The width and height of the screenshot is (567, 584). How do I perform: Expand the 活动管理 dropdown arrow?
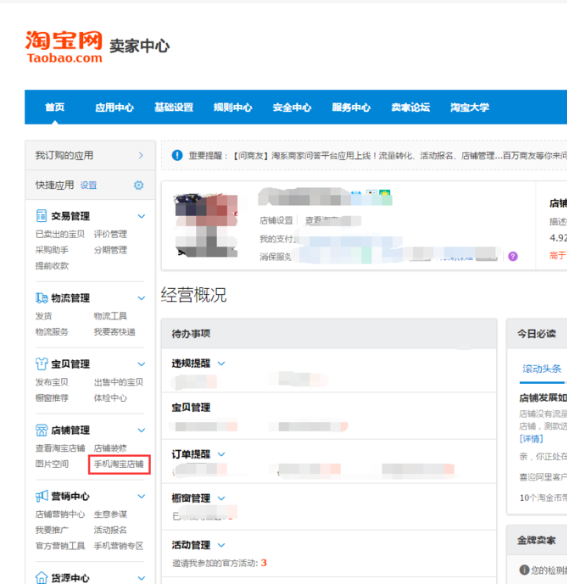[x=221, y=545]
